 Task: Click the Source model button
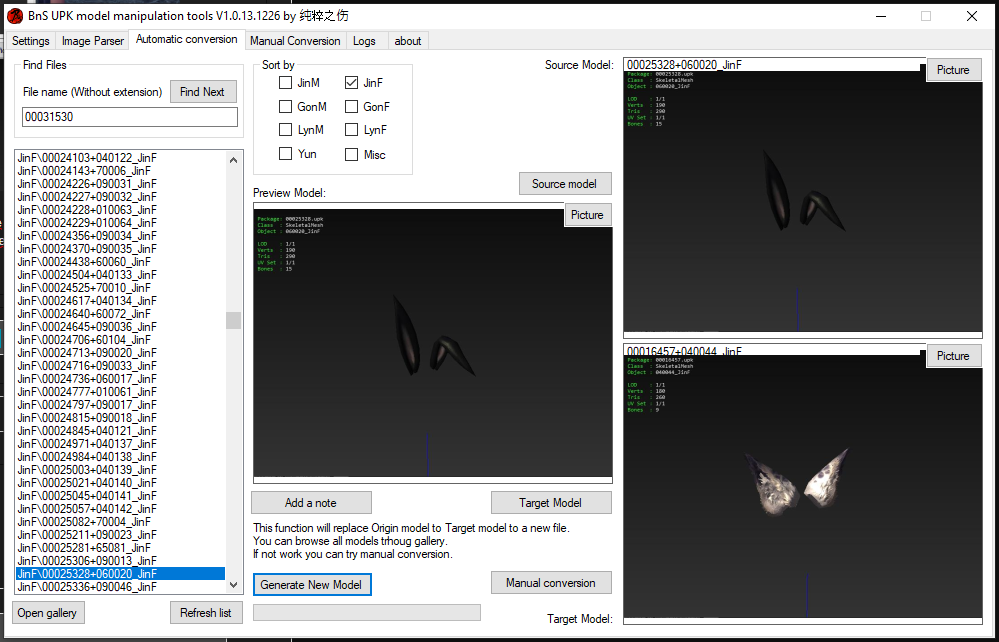(565, 184)
